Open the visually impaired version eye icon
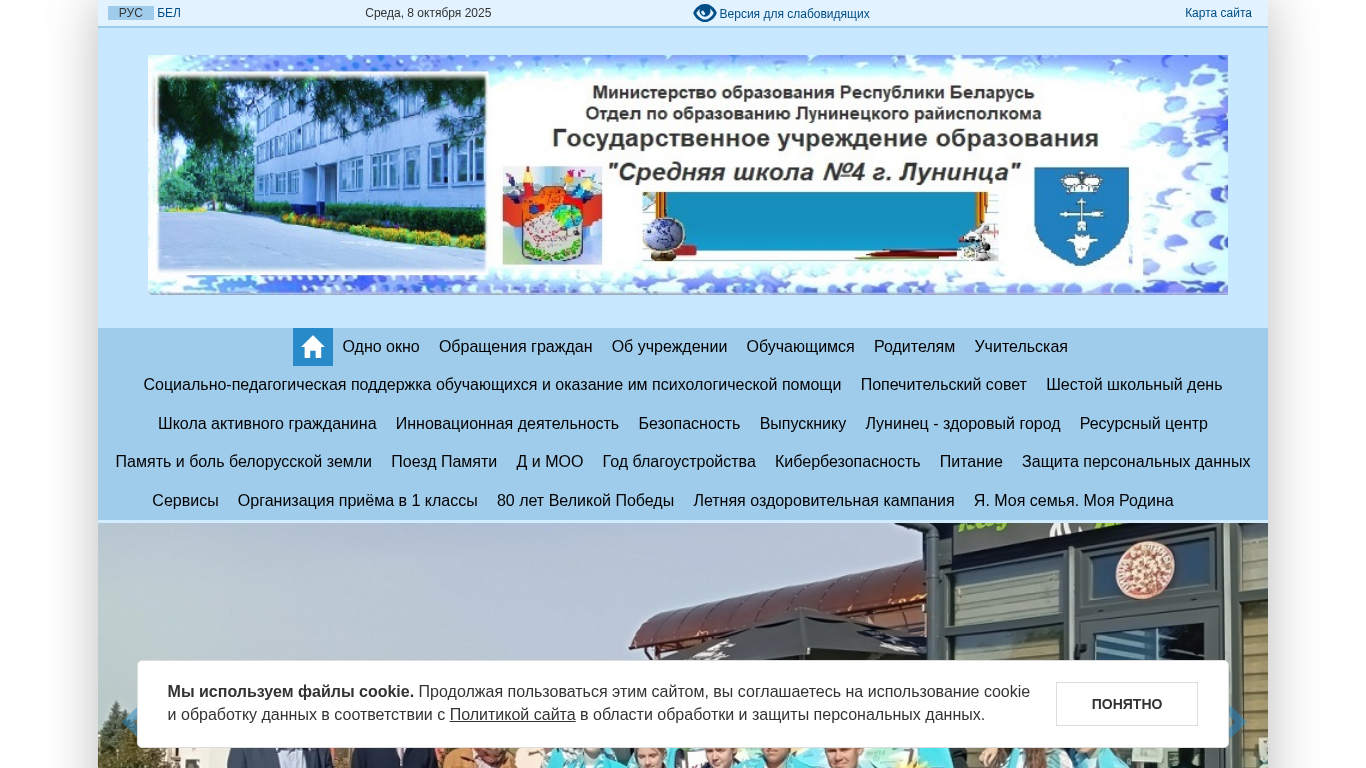This screenshot has height=768, width=1366. pos(705,13)
